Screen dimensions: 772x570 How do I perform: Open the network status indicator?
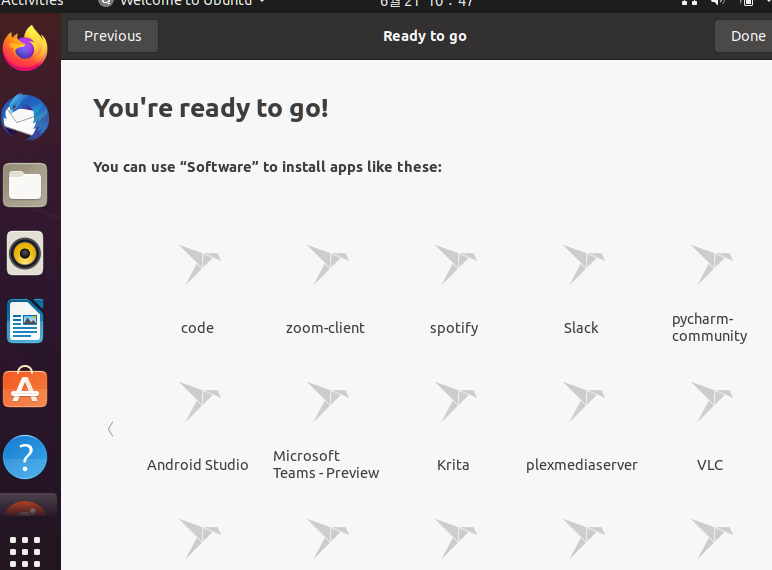click(689, 3)
